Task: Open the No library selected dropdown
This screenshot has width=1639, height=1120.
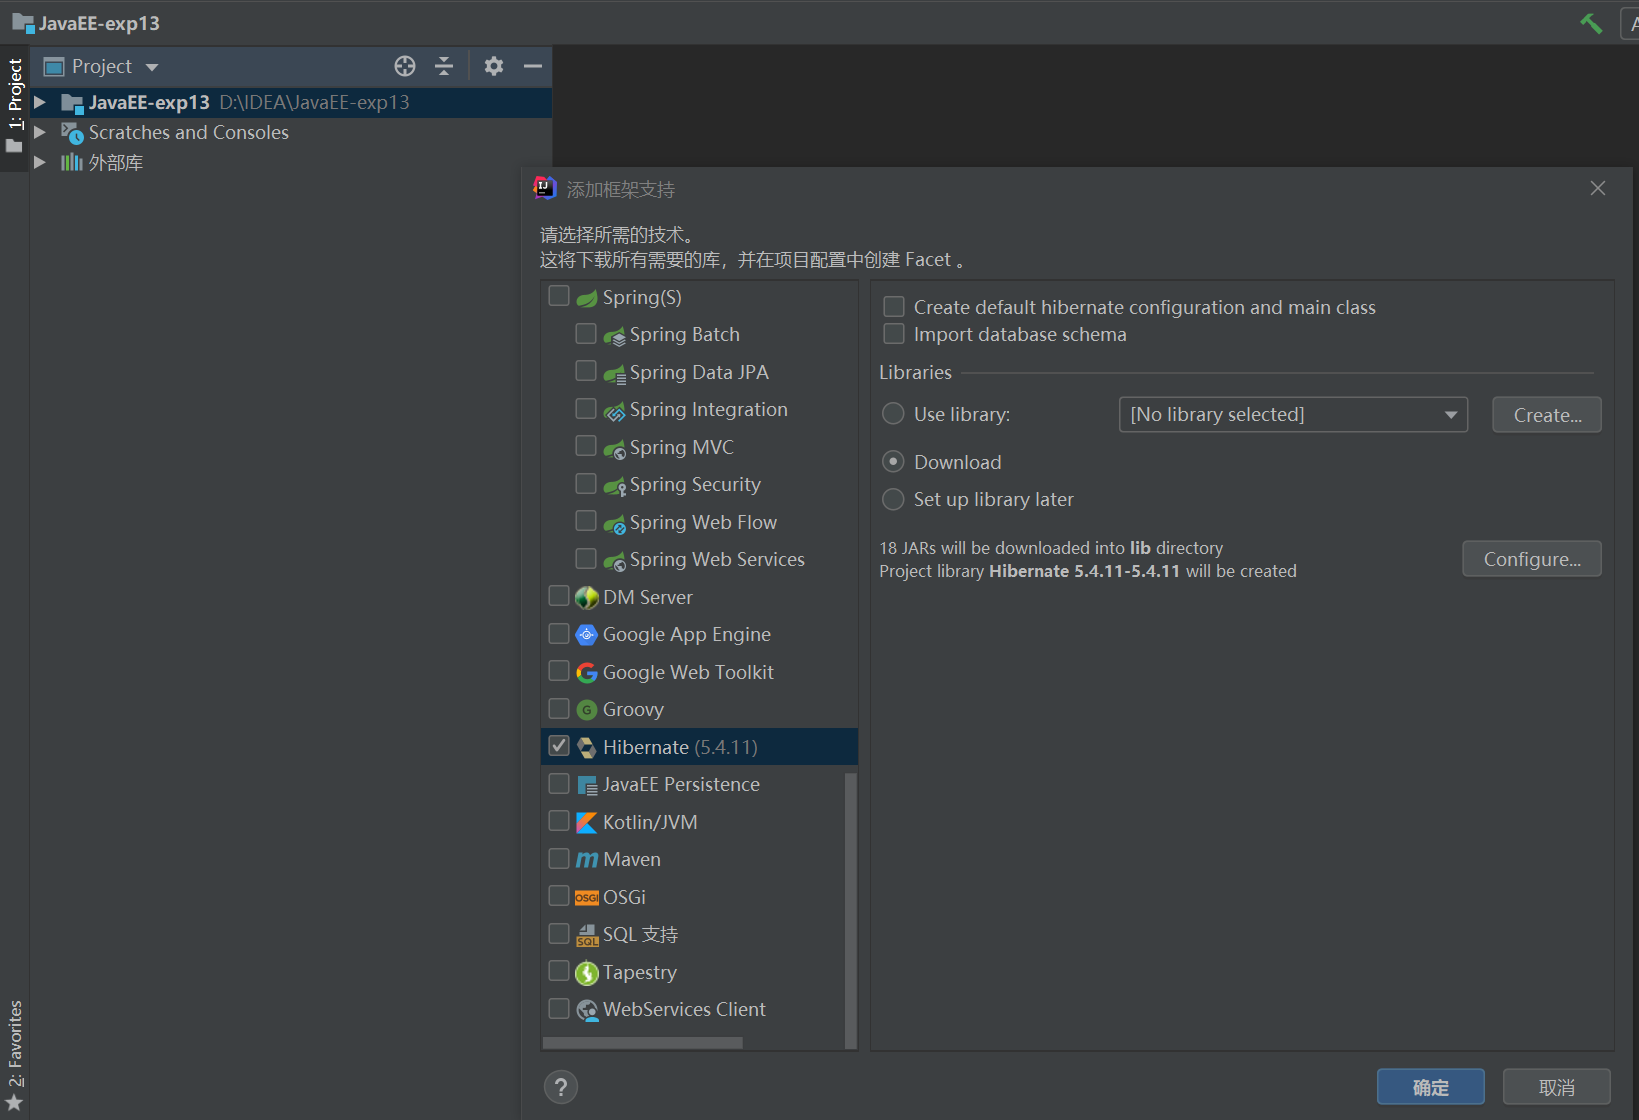Action: [x=1293, y=414]
